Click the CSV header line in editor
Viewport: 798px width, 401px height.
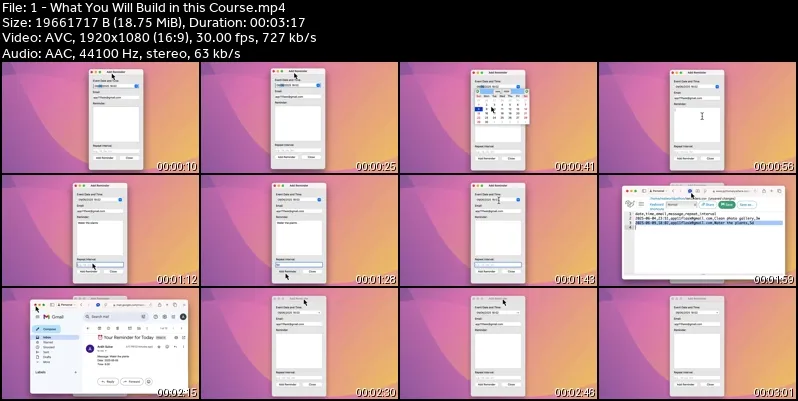[x=676, y=214]
